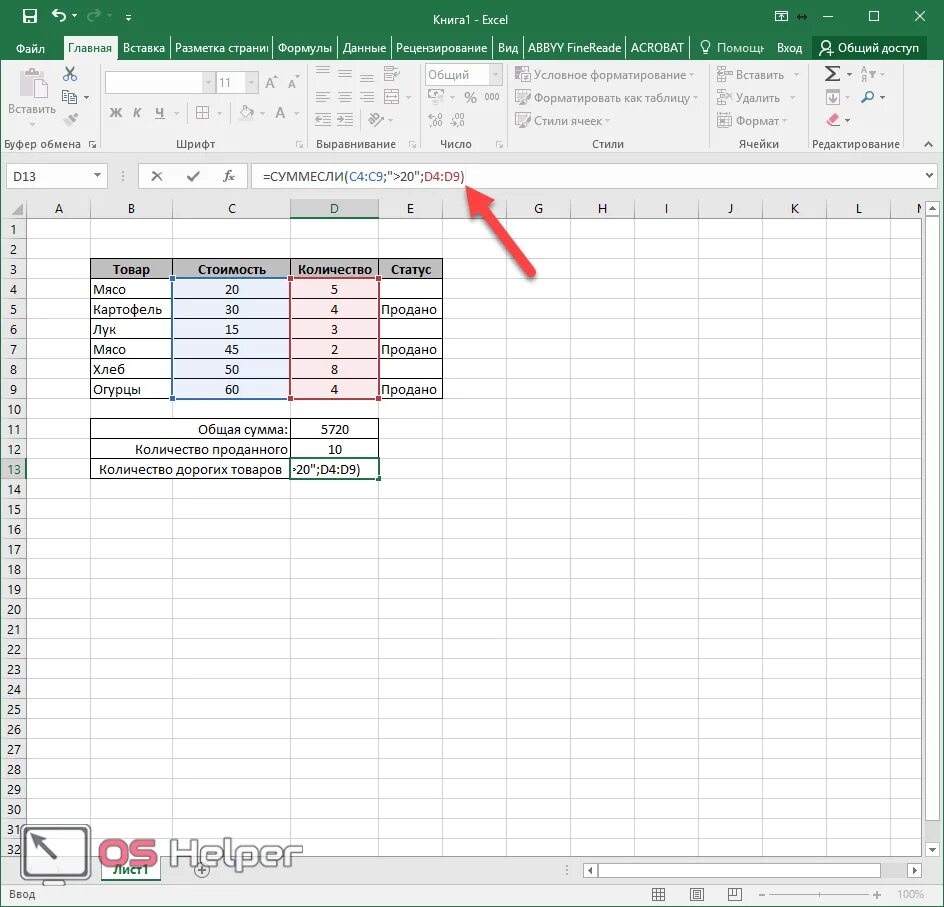Switch to Page Break Preview in status bar
This screenshot has width=944, height=907.
pyautogui.click(x=734, y=895)
